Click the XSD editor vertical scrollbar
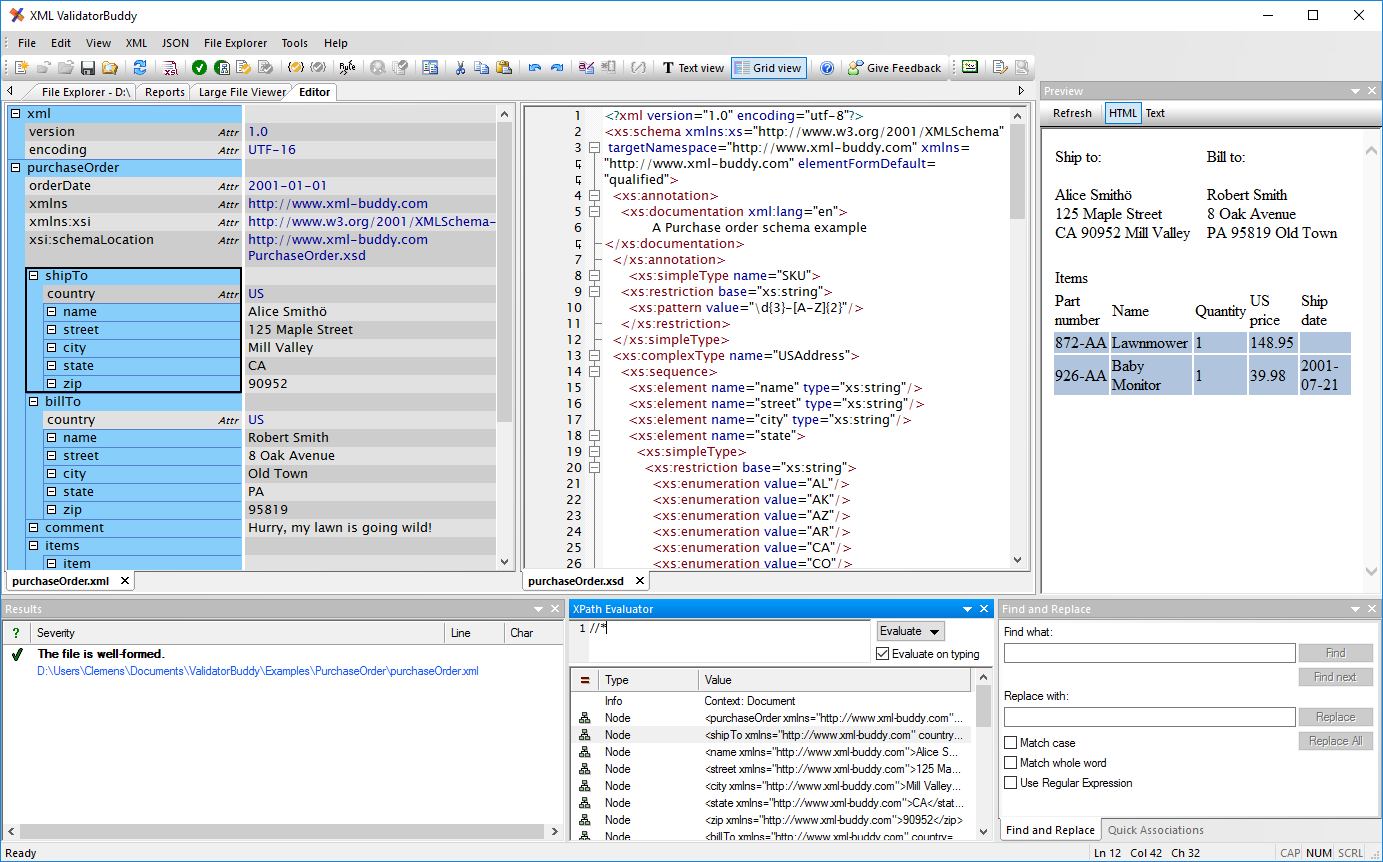 click(x=1018, y=172)
